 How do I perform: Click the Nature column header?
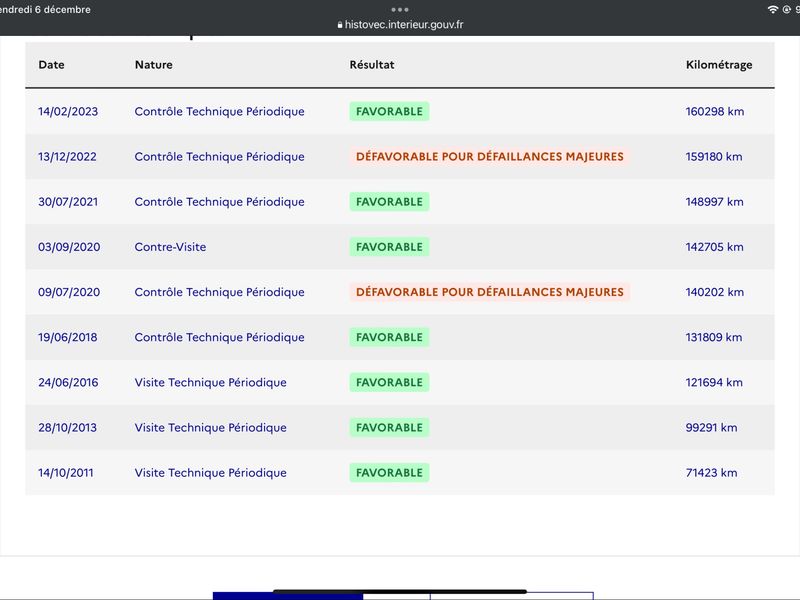point(154,65)
